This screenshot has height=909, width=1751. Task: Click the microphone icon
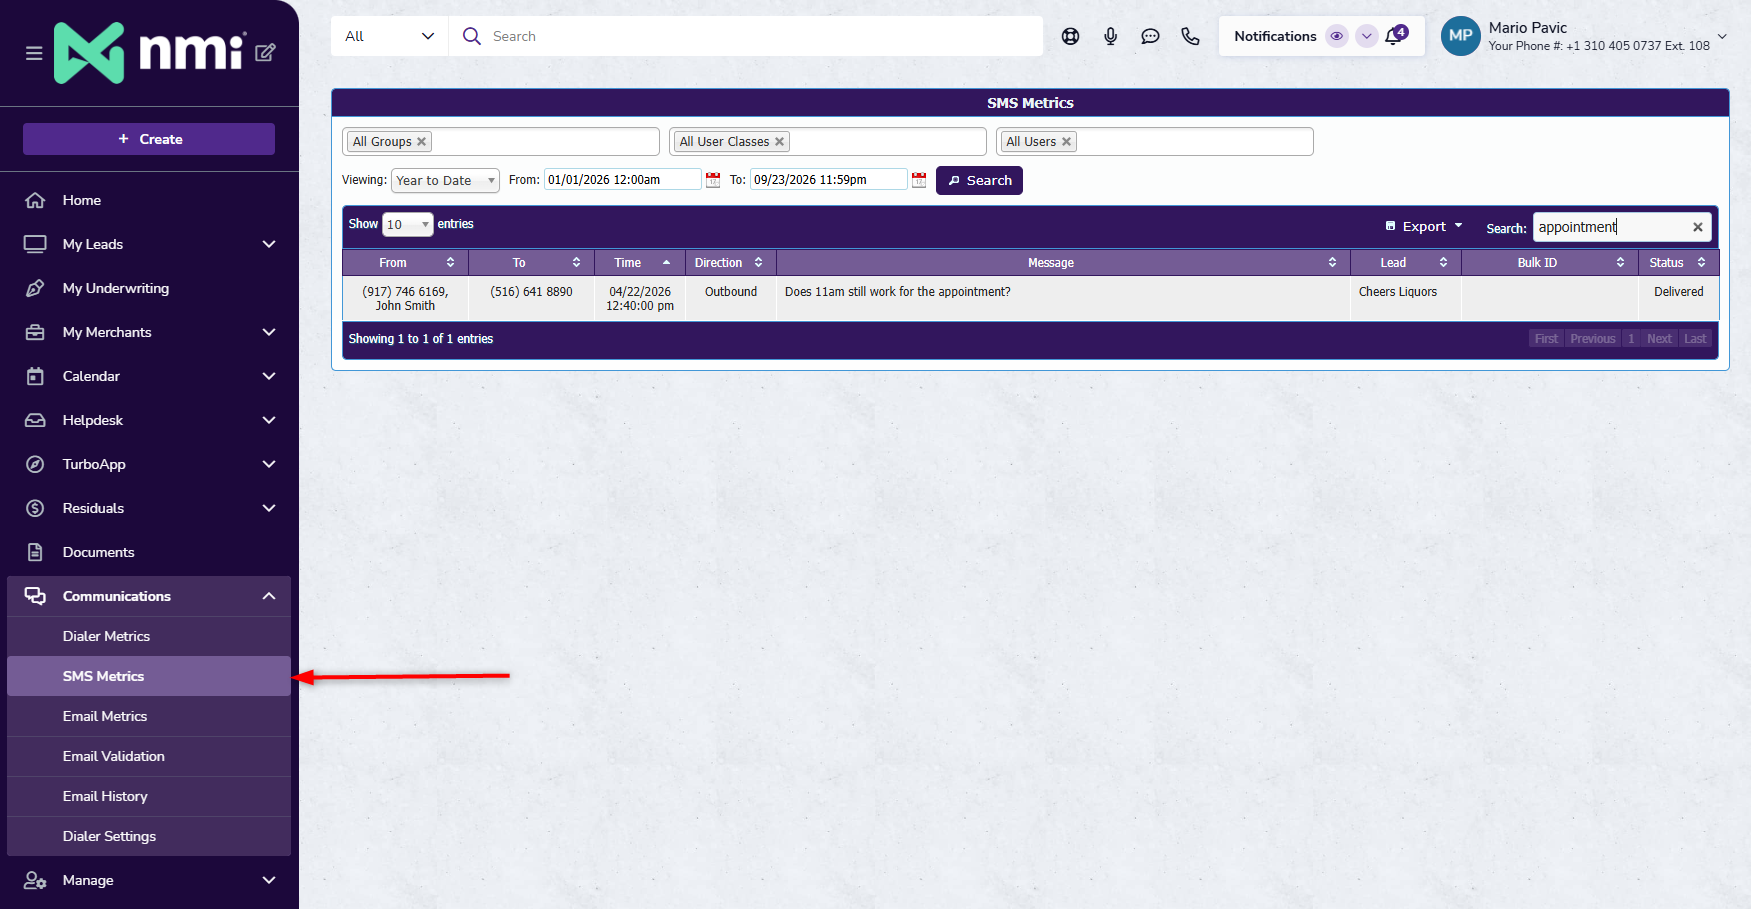(1110, 36)
